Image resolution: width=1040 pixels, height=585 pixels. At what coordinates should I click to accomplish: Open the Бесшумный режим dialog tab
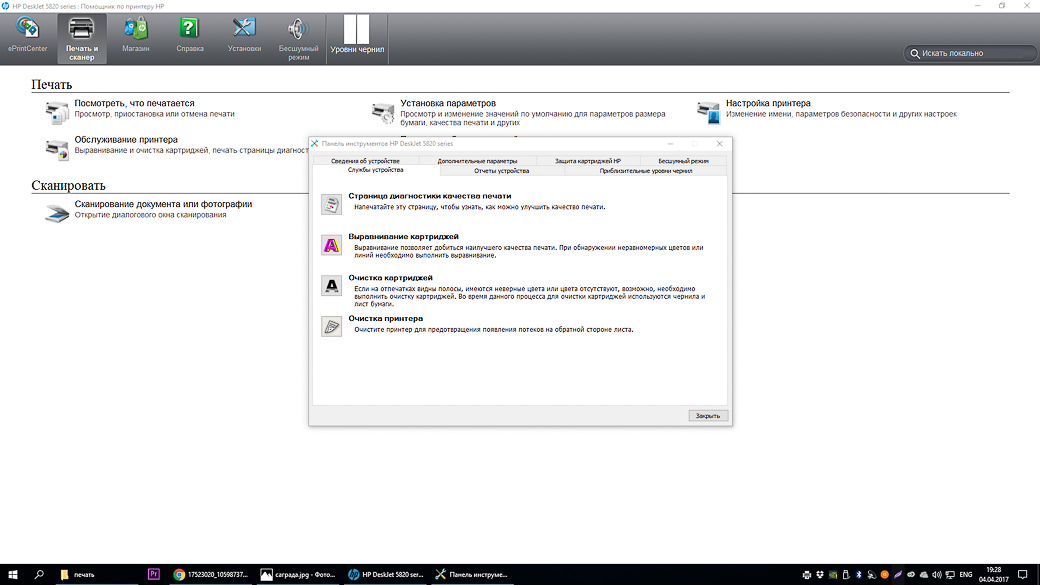(683, 161)
